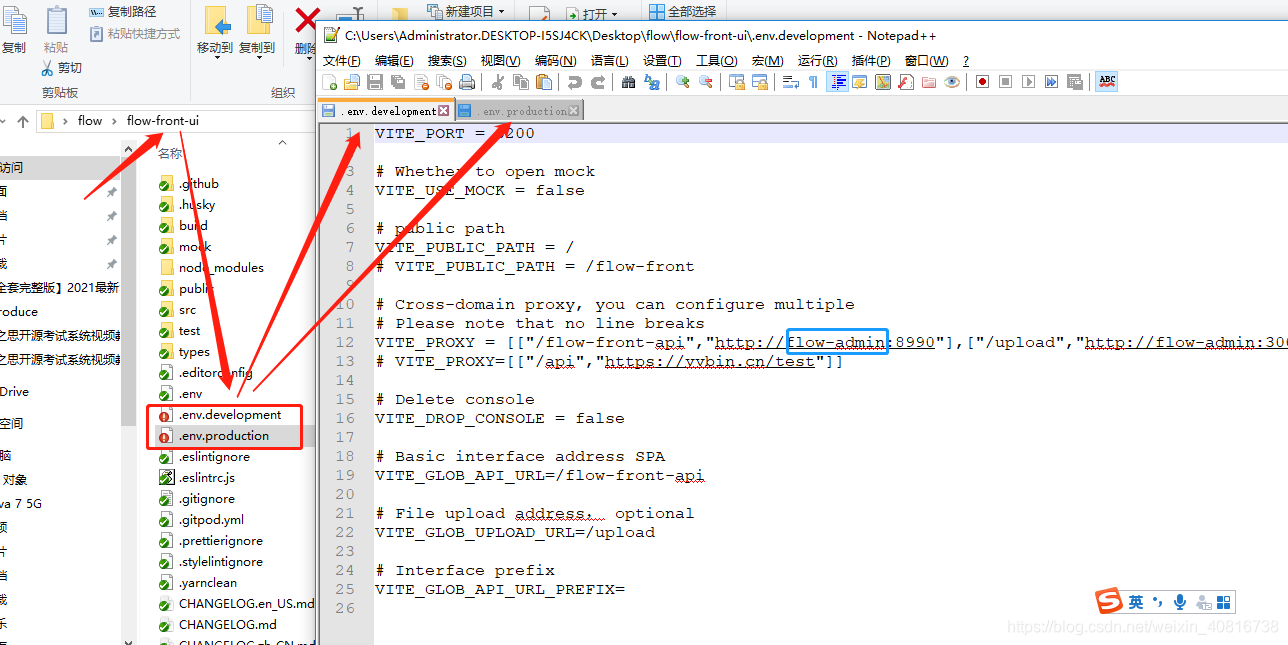1288x645 pixels.
Task: Open the User Defined Language icon
Action: [858, 82]
